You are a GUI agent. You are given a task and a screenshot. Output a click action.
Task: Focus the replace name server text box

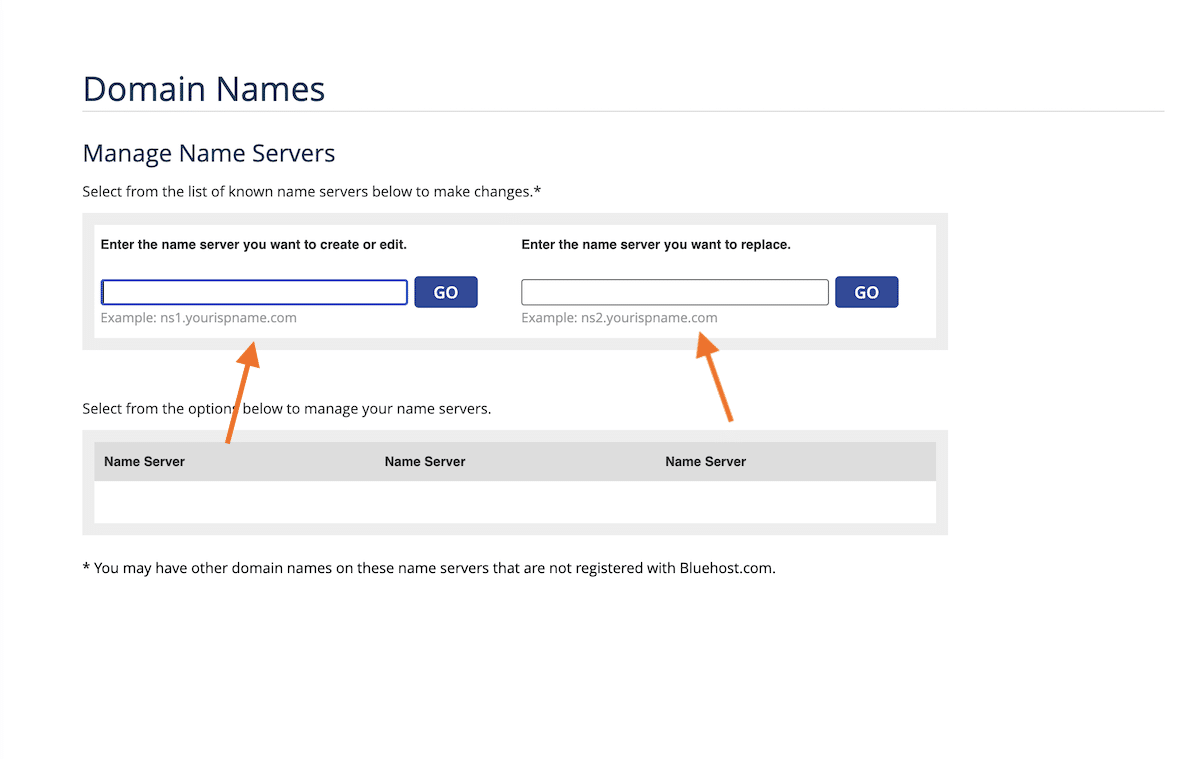click(675, 292)
